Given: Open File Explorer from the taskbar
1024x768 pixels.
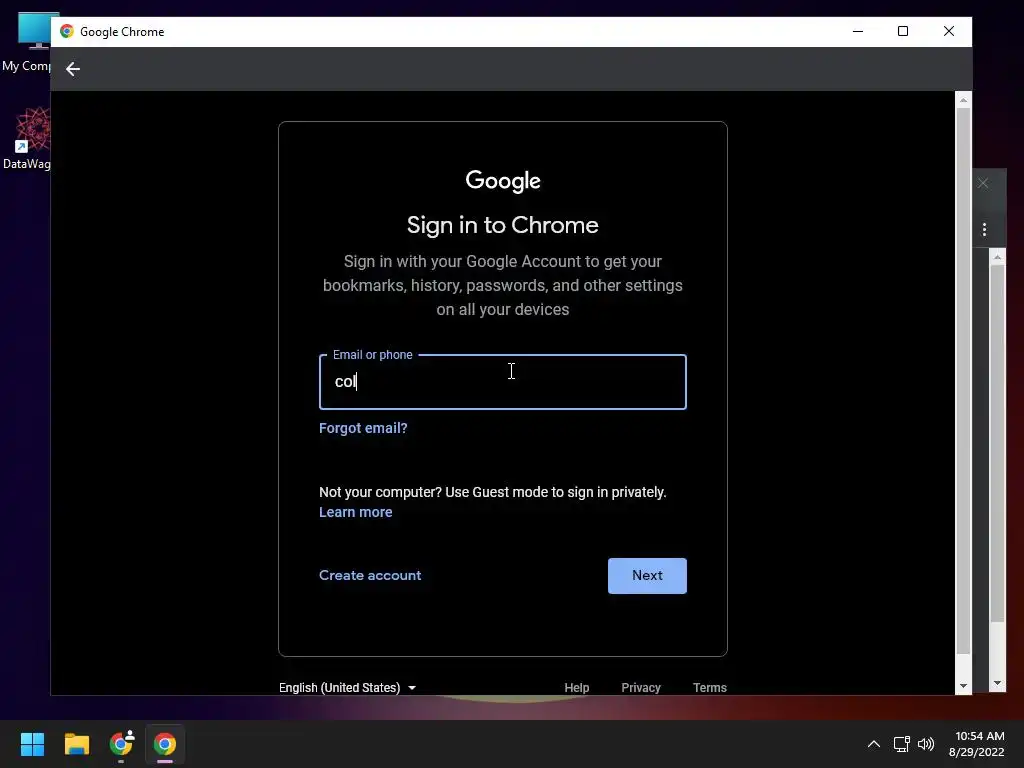Looking at the screenshot, I should coord(76,744).
